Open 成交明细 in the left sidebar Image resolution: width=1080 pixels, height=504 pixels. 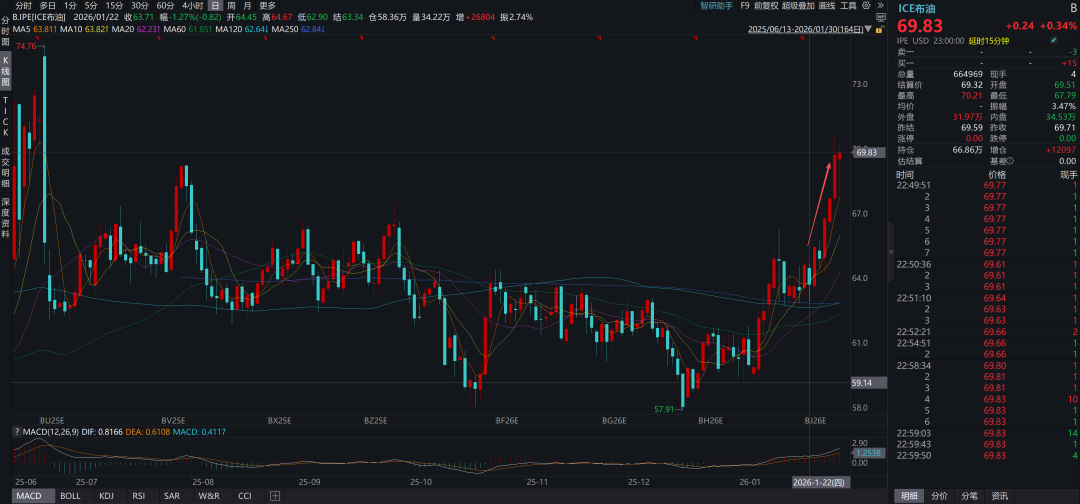click(5, 166)
